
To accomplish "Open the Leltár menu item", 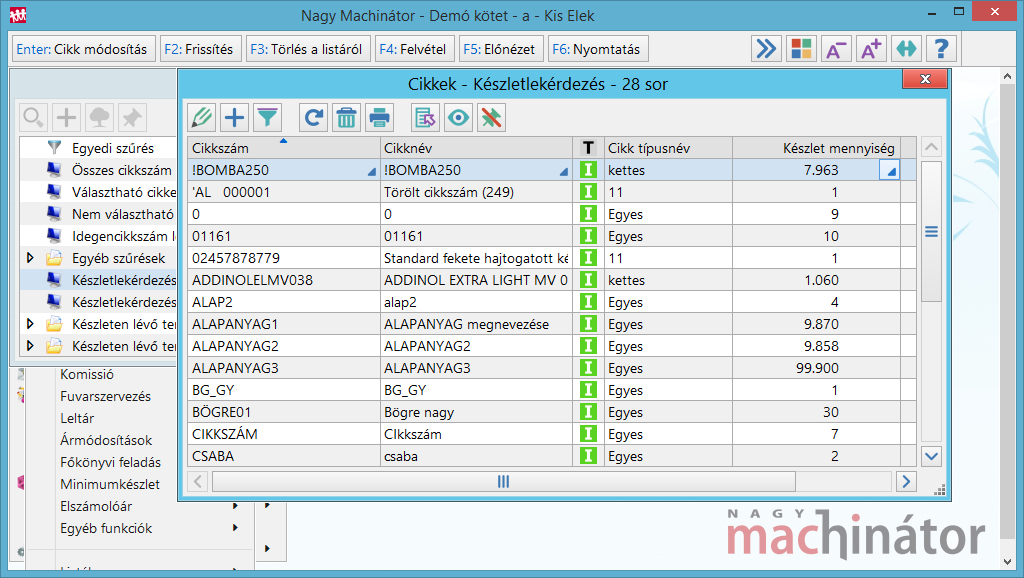I will (x=77, y=418).
